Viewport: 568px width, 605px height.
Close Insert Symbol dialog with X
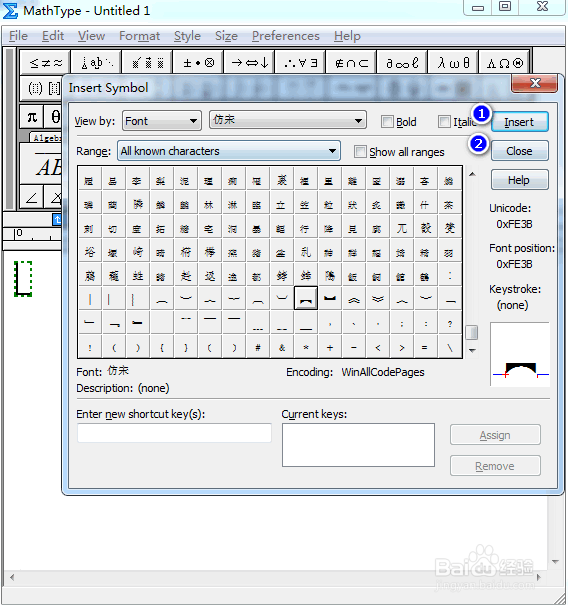click(x=534, y=83)
